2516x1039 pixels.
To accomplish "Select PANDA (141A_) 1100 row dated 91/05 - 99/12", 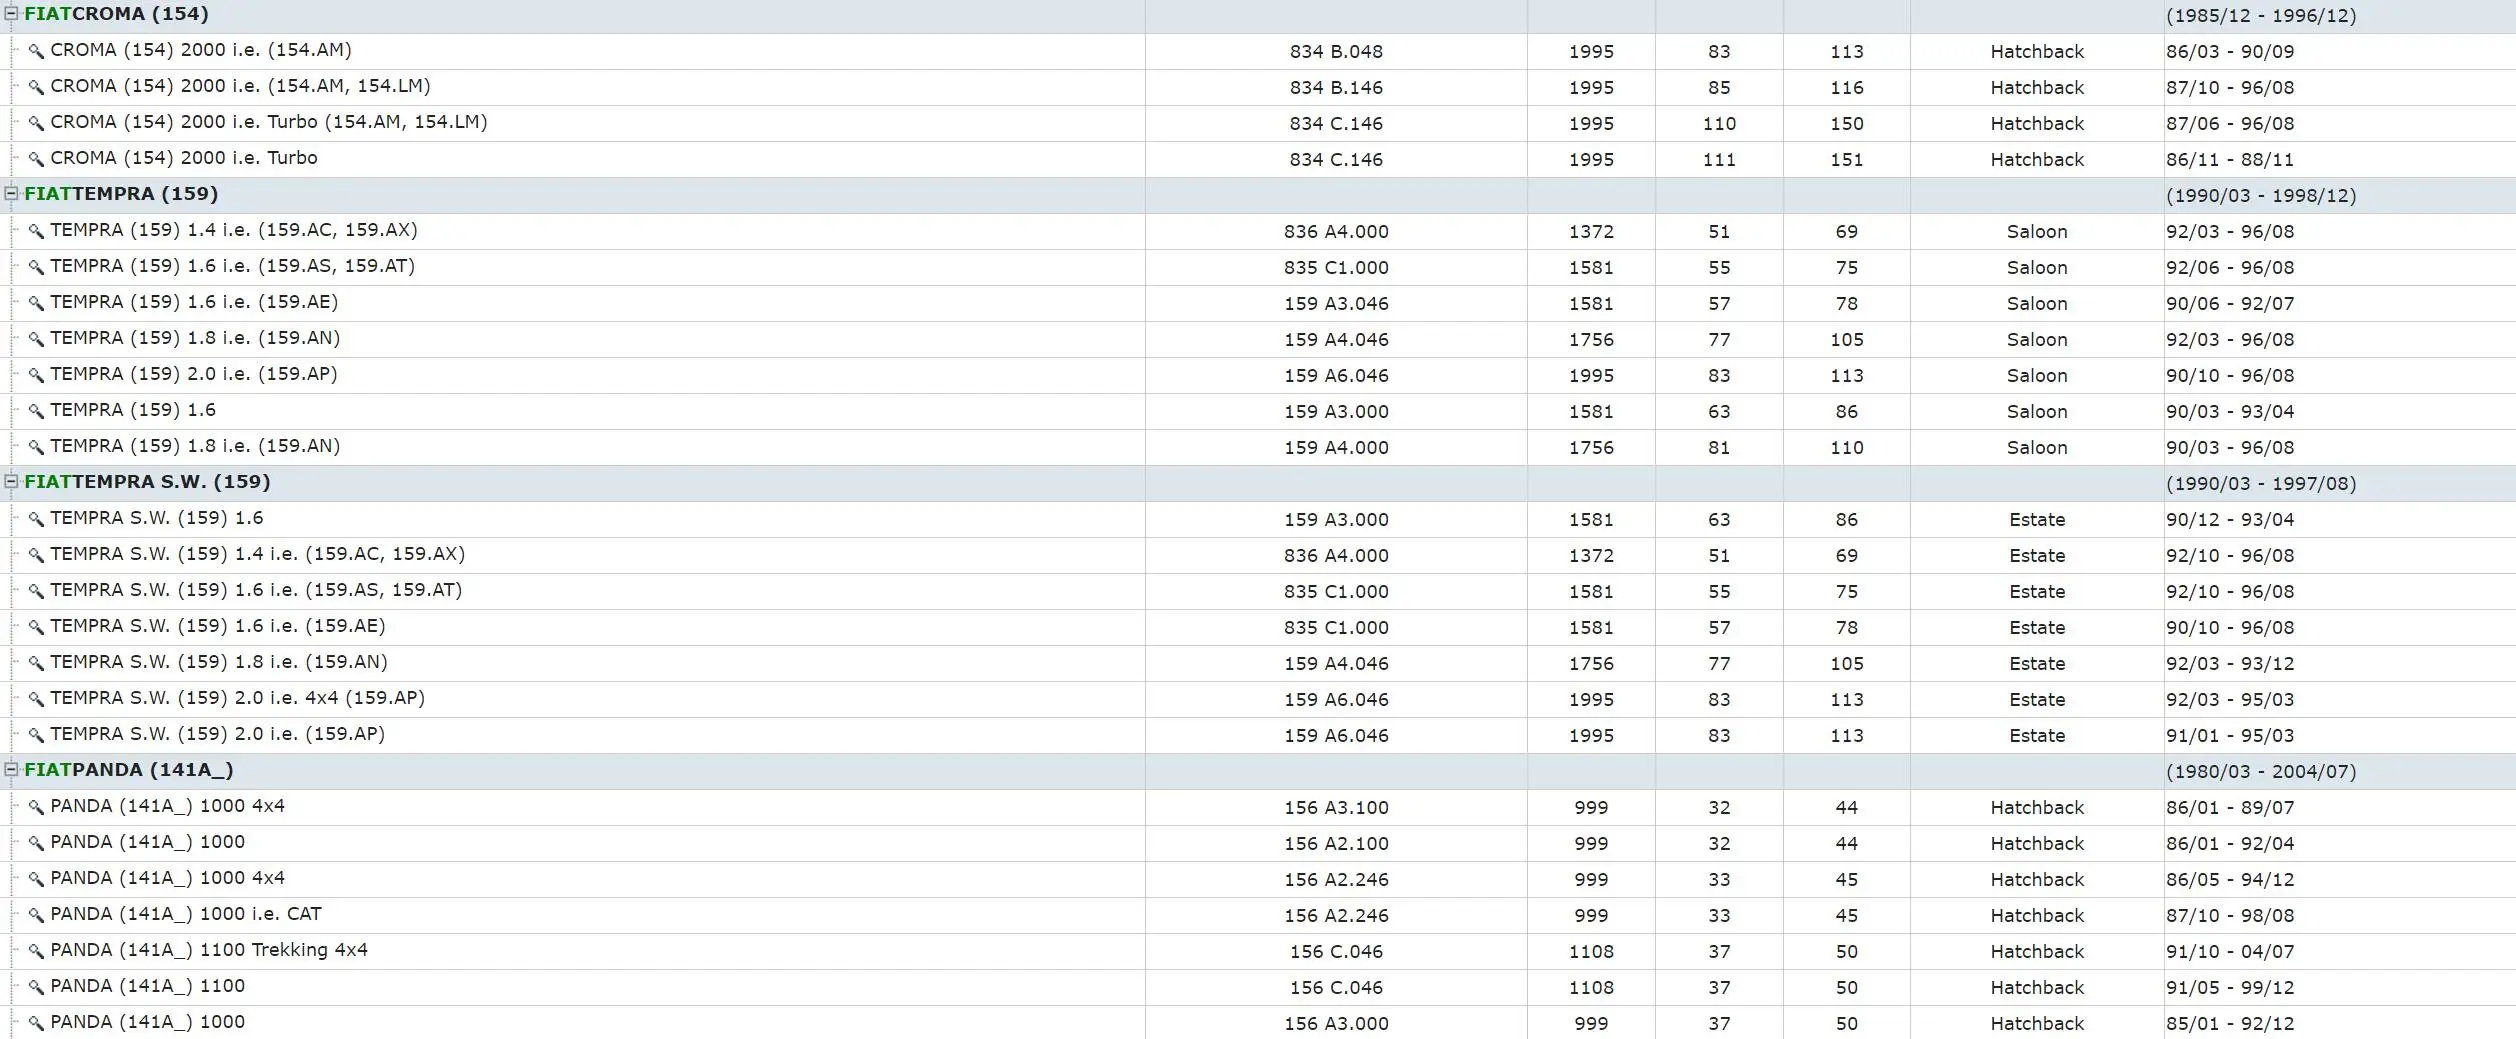I will tap(1258, 987).
